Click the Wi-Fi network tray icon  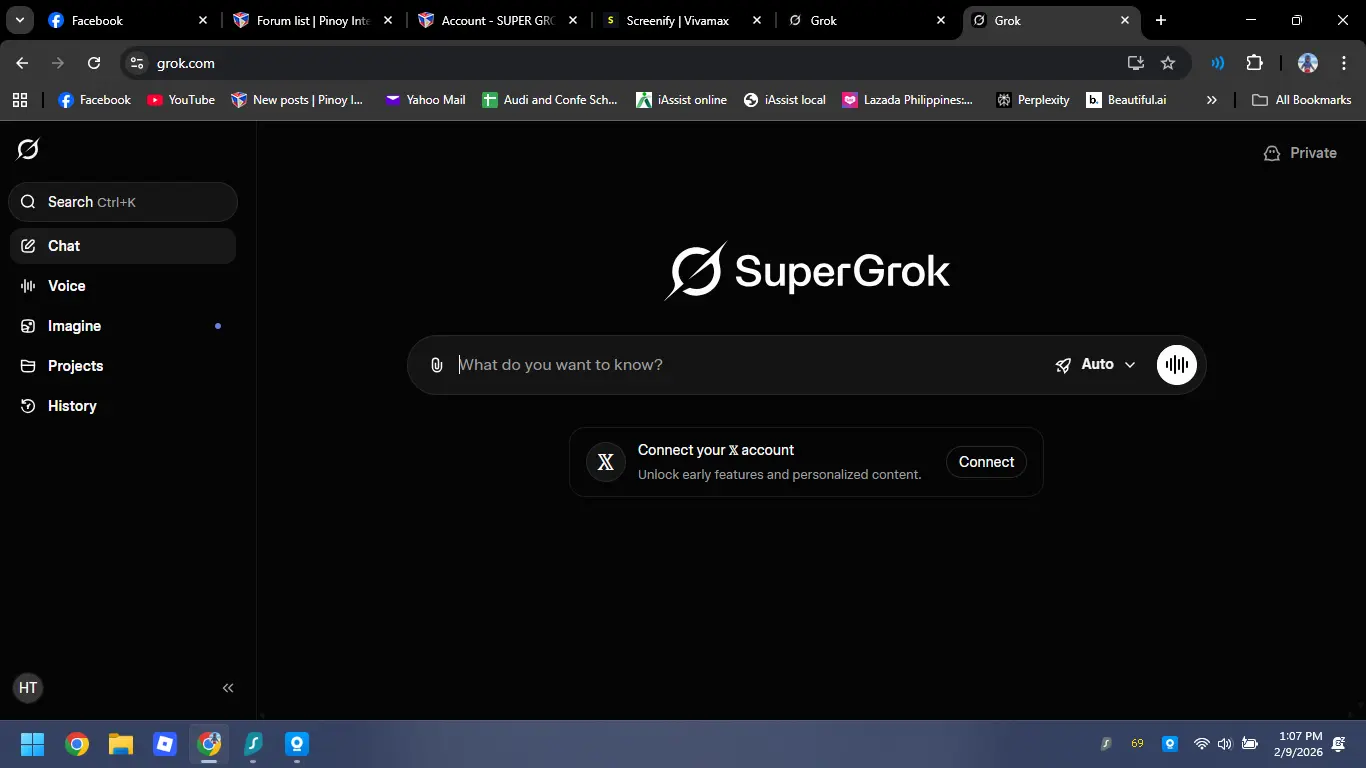(x=1202, y=744)
